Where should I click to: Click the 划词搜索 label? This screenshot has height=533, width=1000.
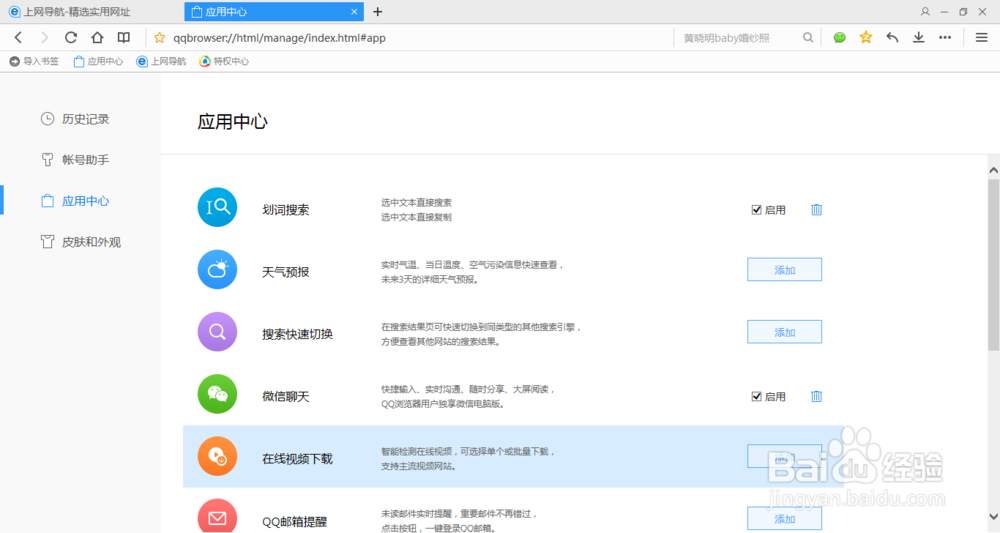point(286,210)
